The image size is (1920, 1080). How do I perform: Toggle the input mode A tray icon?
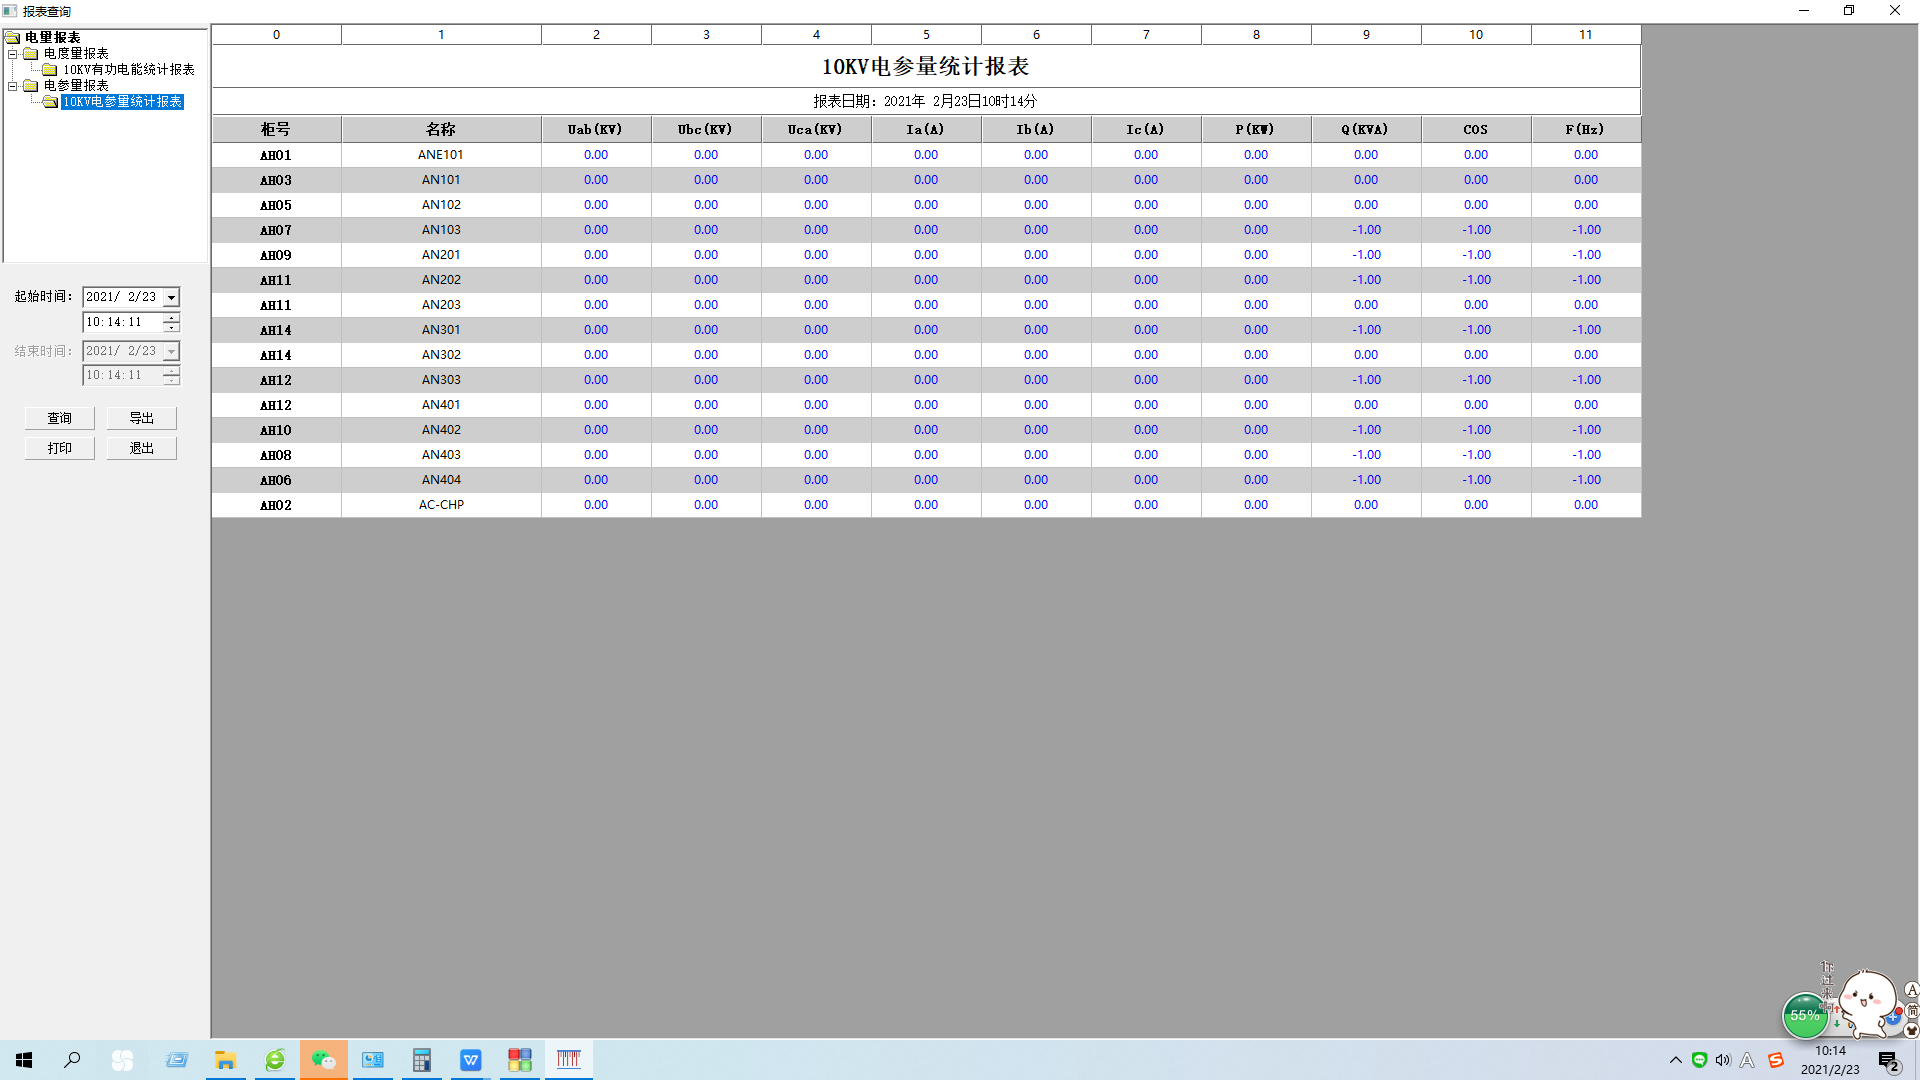coord(1747,1060)
